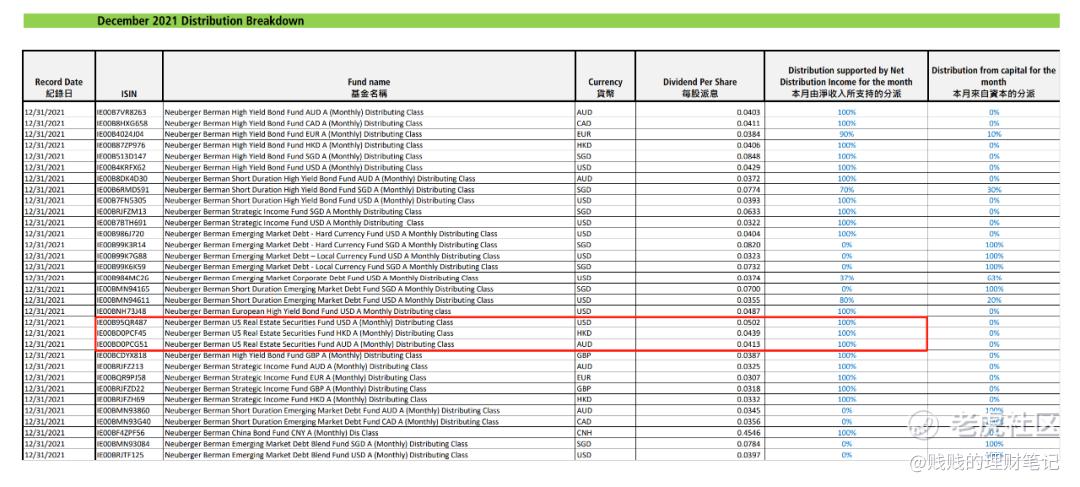The image size is (1080, 487).
Task: Click dividend value '0.0439'
Action: (x=748, y=333)
